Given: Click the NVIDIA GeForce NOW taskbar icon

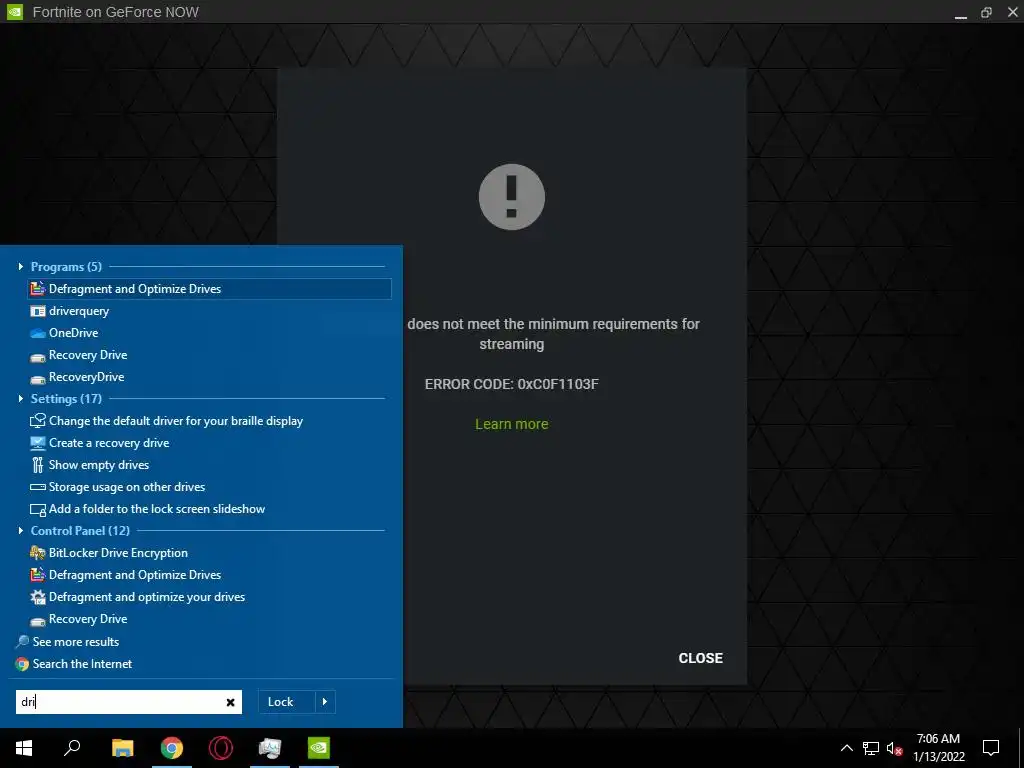Looking at the screenshot, I should tap(319, 748).
